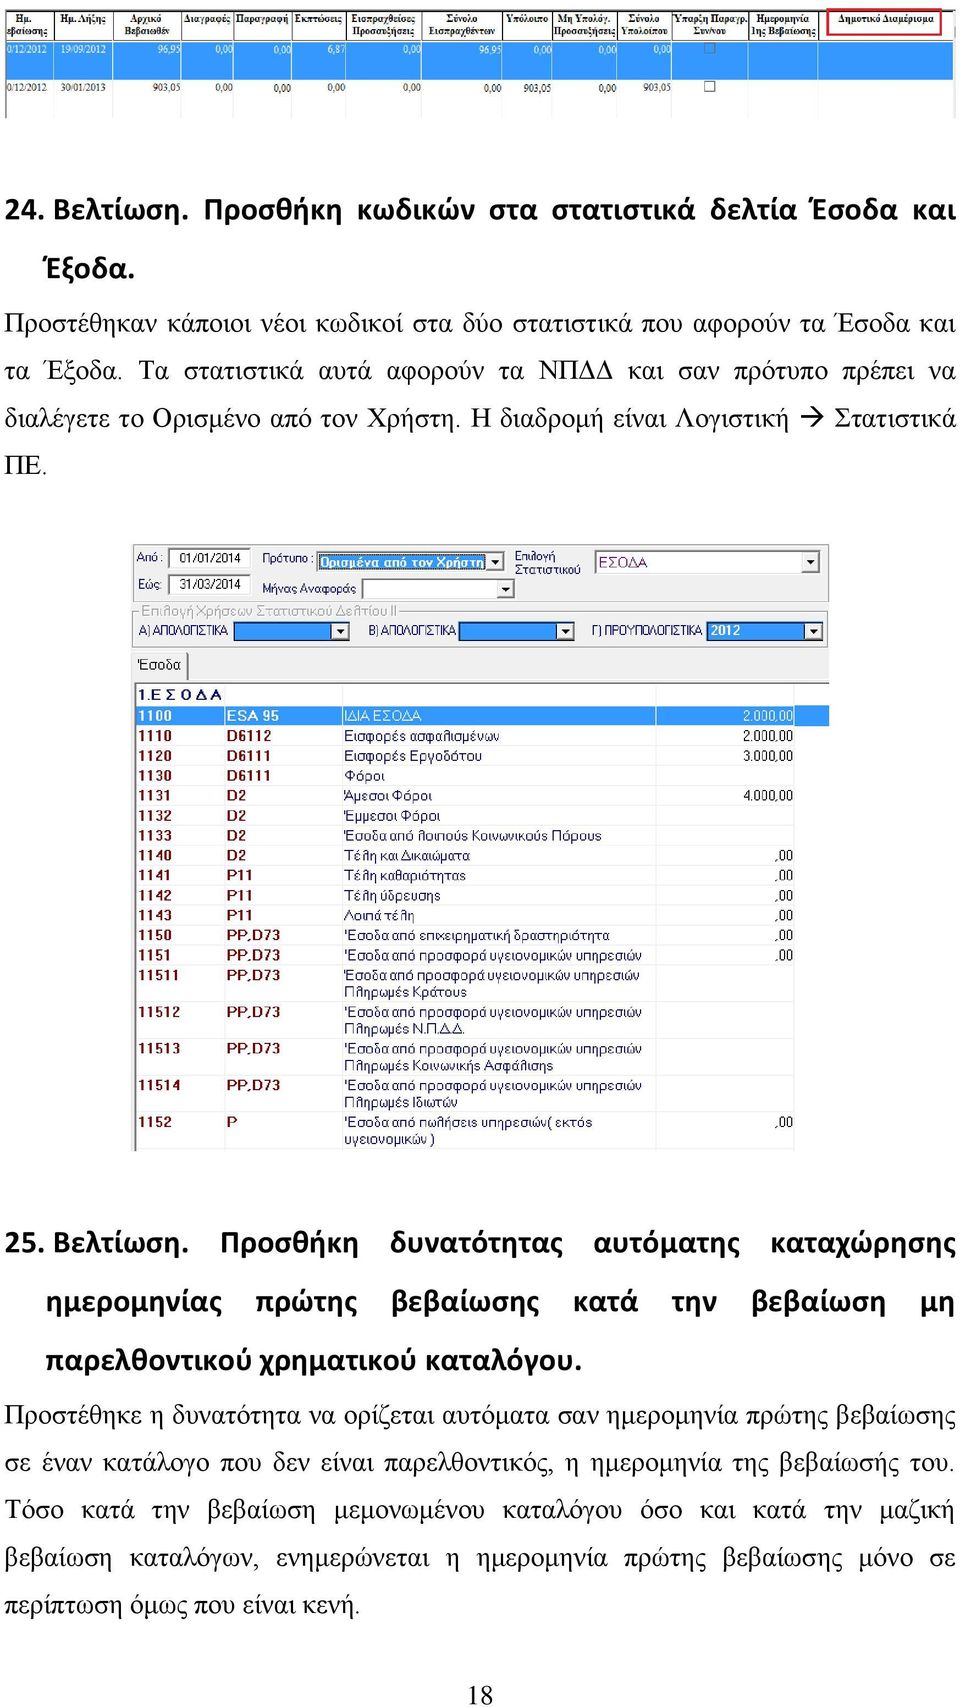Click the Έως date field 31/03/2014
960x1707 pixels.
click(x=208, y=584)
